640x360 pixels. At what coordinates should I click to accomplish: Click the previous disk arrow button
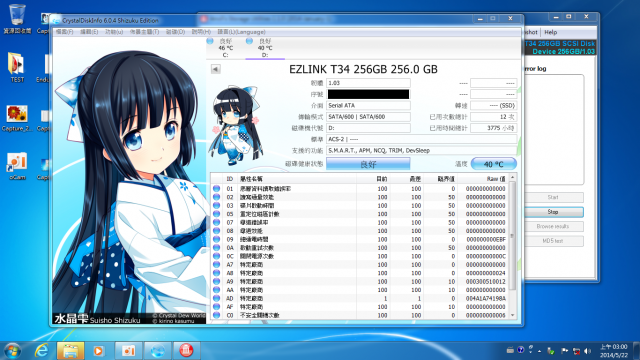tap(216, 69)
